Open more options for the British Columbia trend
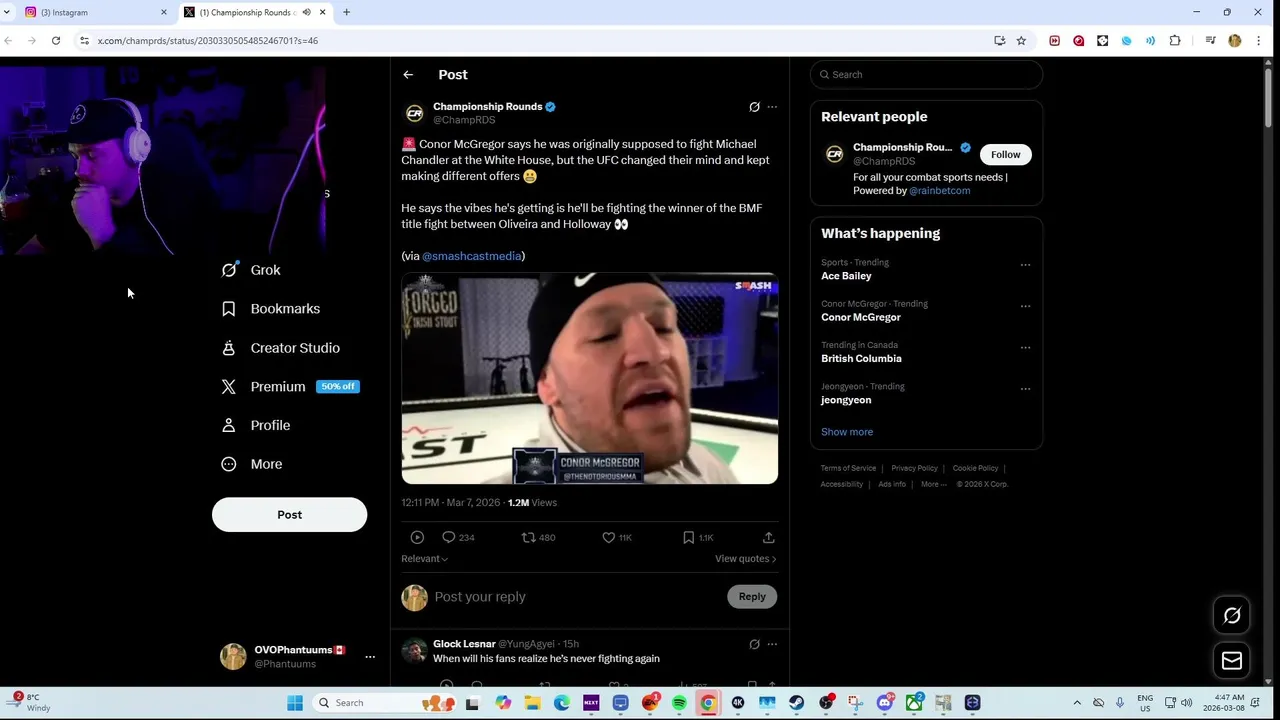The image size is (1280, 720). (1025, 347)
